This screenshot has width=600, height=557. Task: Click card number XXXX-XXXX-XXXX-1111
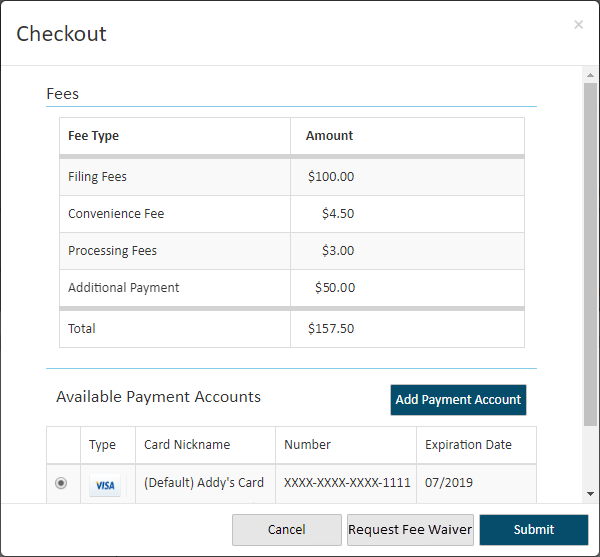pyautogui.click(x=347, y=483)
